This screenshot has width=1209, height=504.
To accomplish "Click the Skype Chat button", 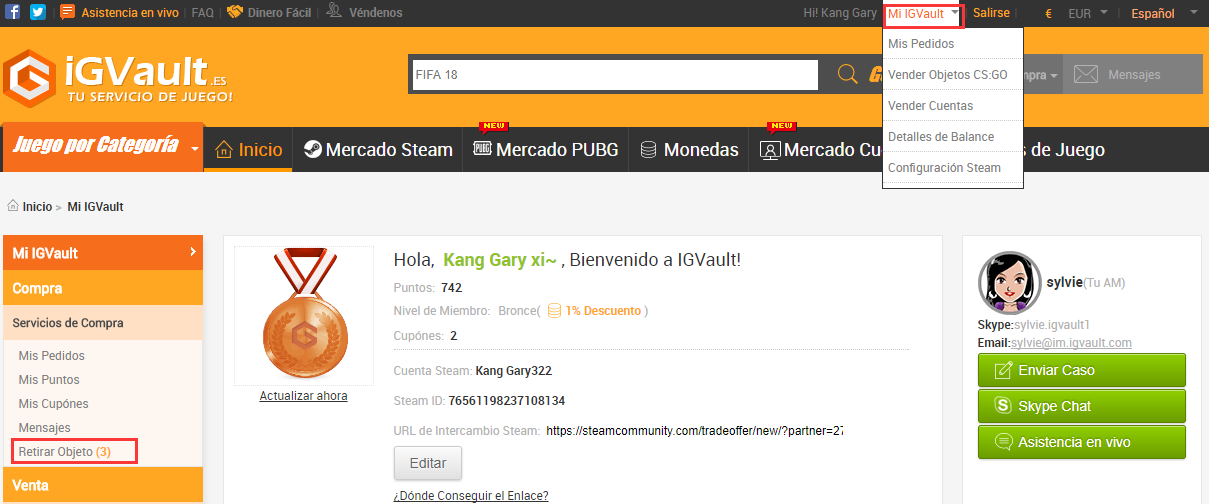I will (1082, 406).
